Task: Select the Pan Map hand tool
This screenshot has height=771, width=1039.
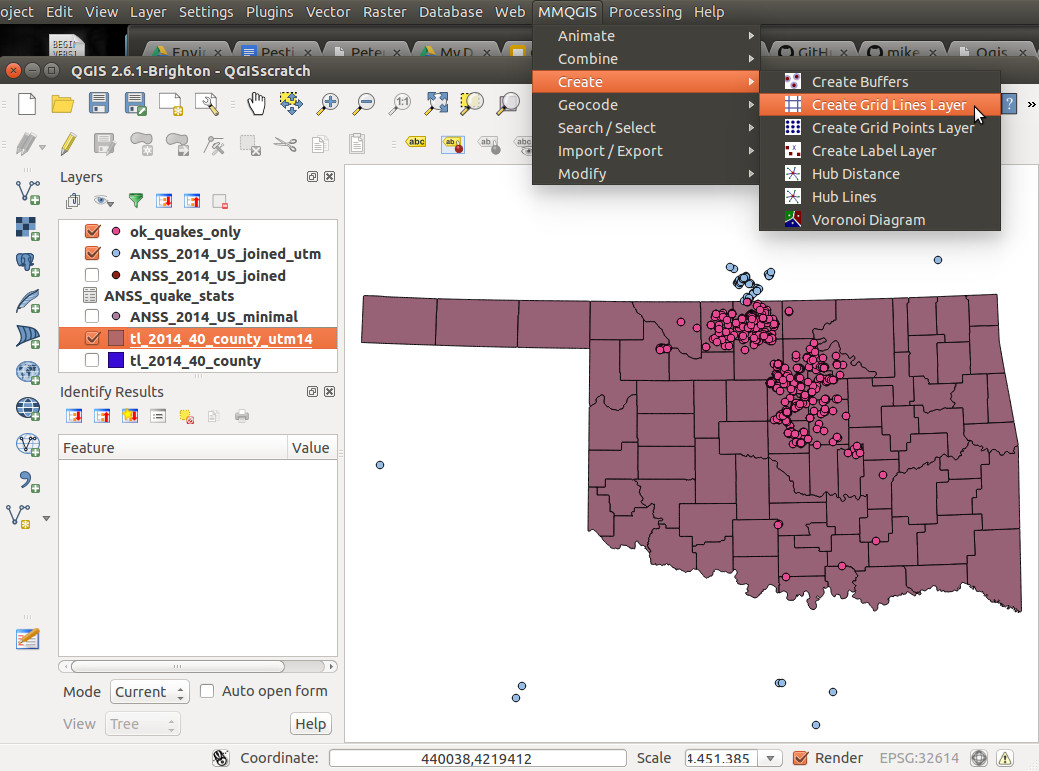Action: point(256,104)
